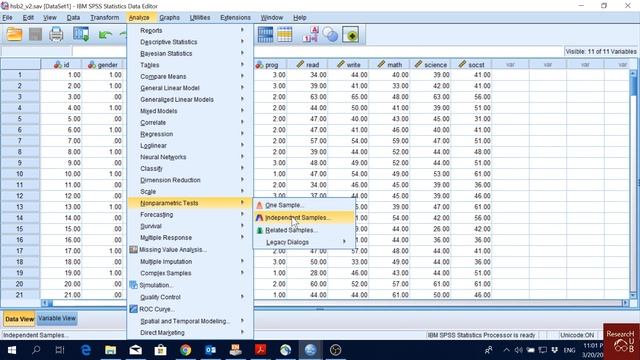The height and width of the screenshot is (360, 640).
Task: Click the math column header
Action: 389,64
